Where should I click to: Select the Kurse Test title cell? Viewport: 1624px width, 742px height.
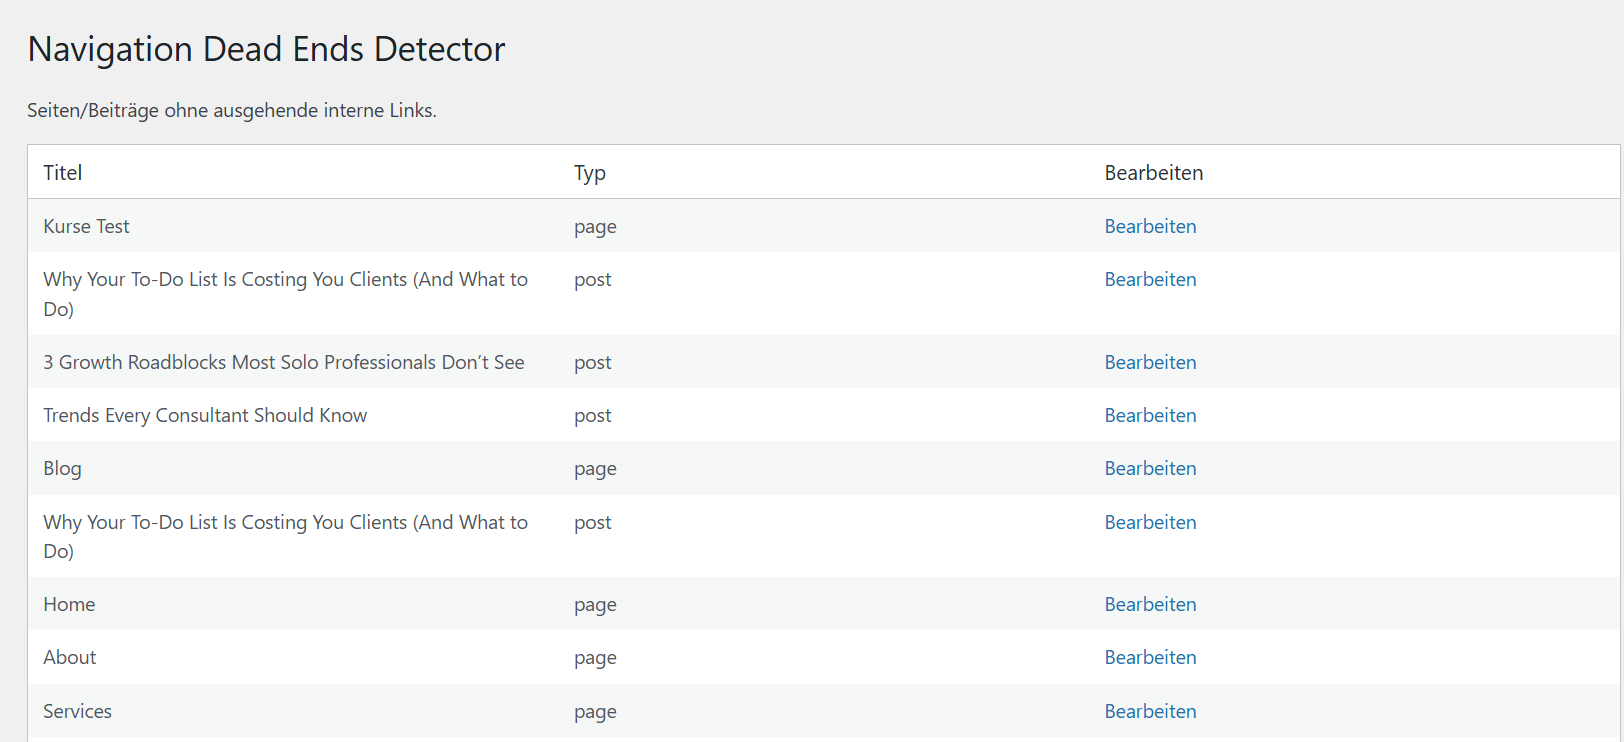pos(86,226)
